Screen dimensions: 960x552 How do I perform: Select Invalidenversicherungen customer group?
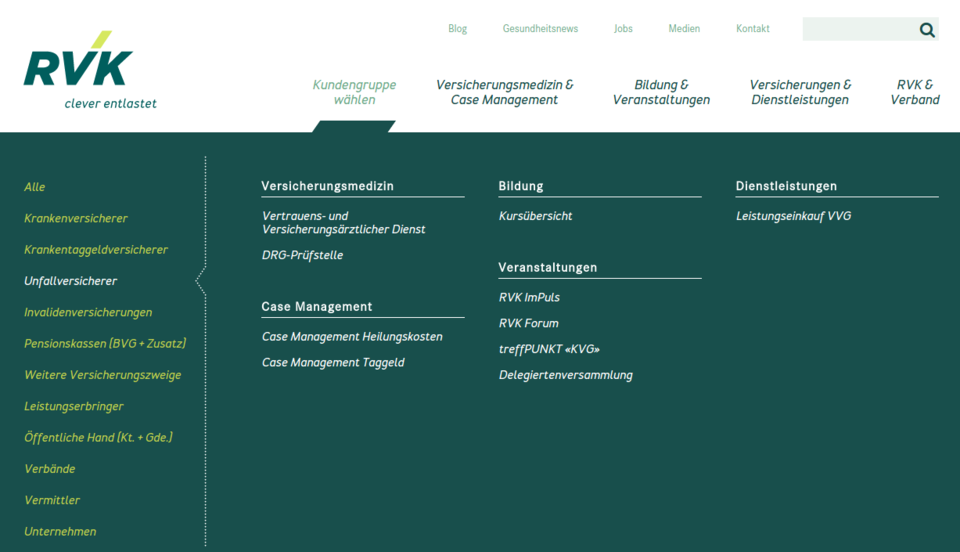point(88,312)
